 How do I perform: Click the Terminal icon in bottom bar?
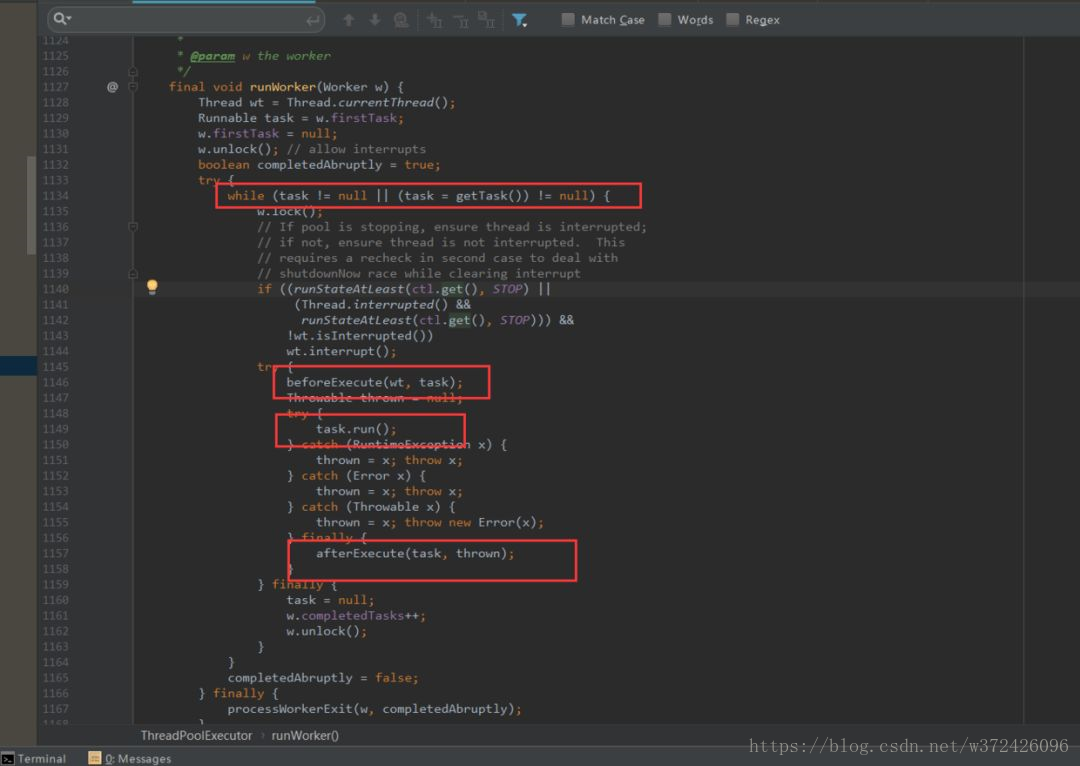(x=8, y=758)
